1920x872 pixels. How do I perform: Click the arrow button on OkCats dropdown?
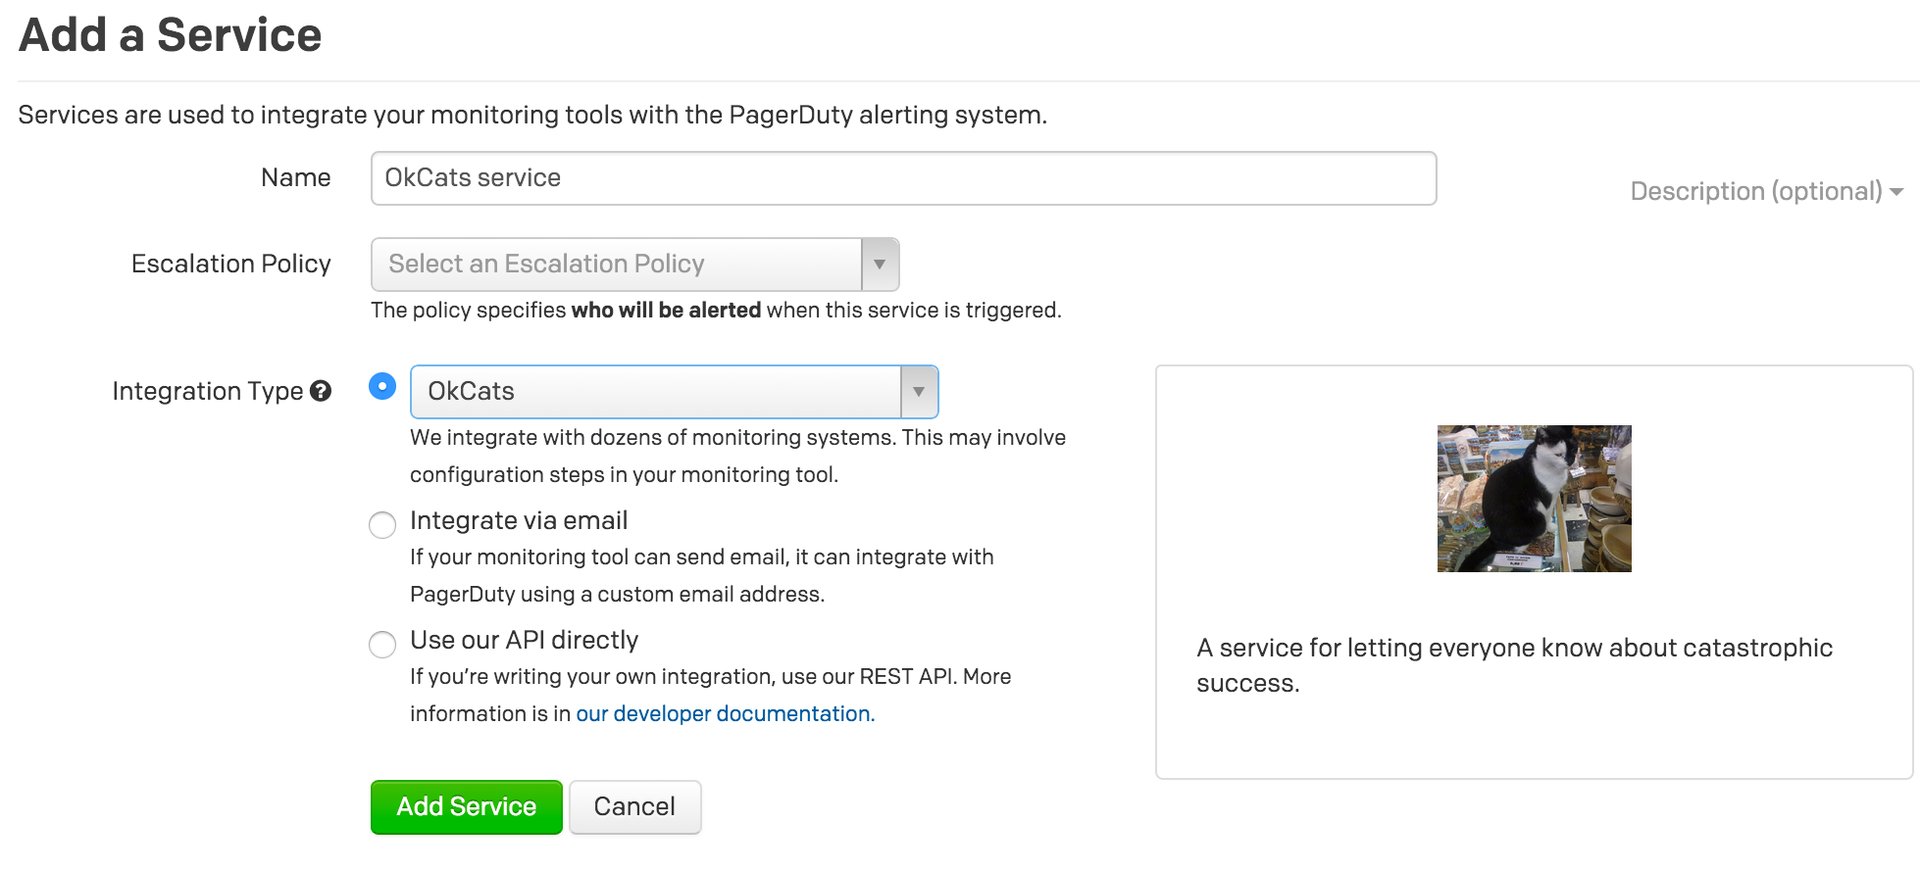[x=918, y=392]
